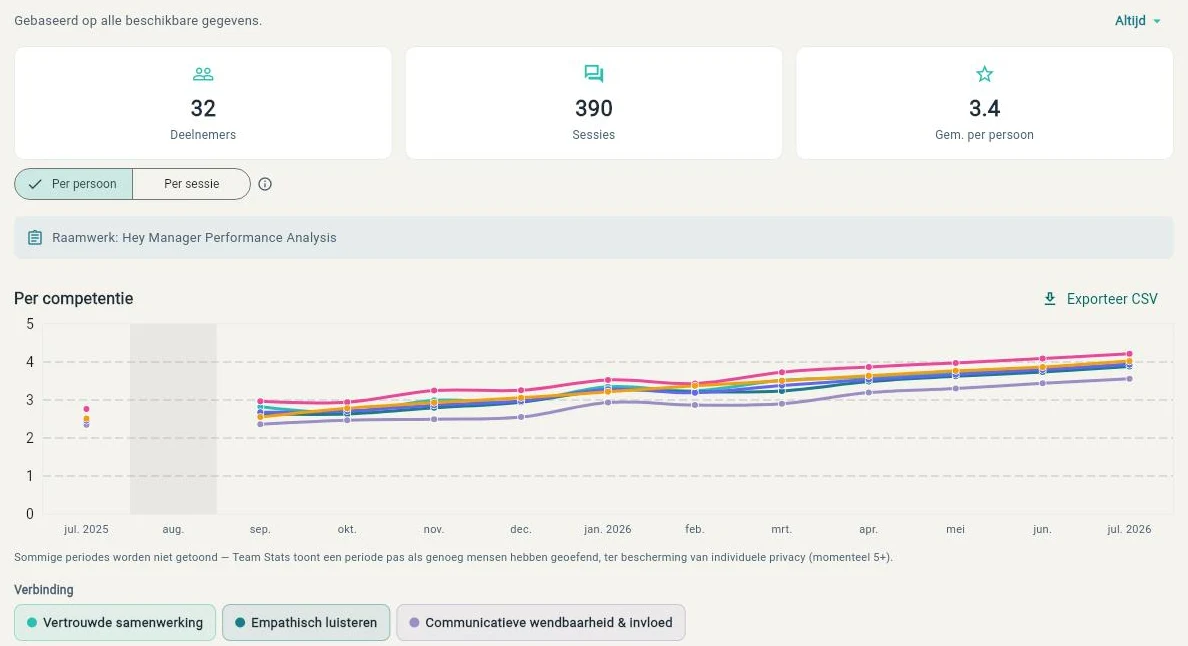Click the dark teal dot on Empathisch luisteren
The width and height of the screenshot is (1188, 646).
click(x=240, y=623)
